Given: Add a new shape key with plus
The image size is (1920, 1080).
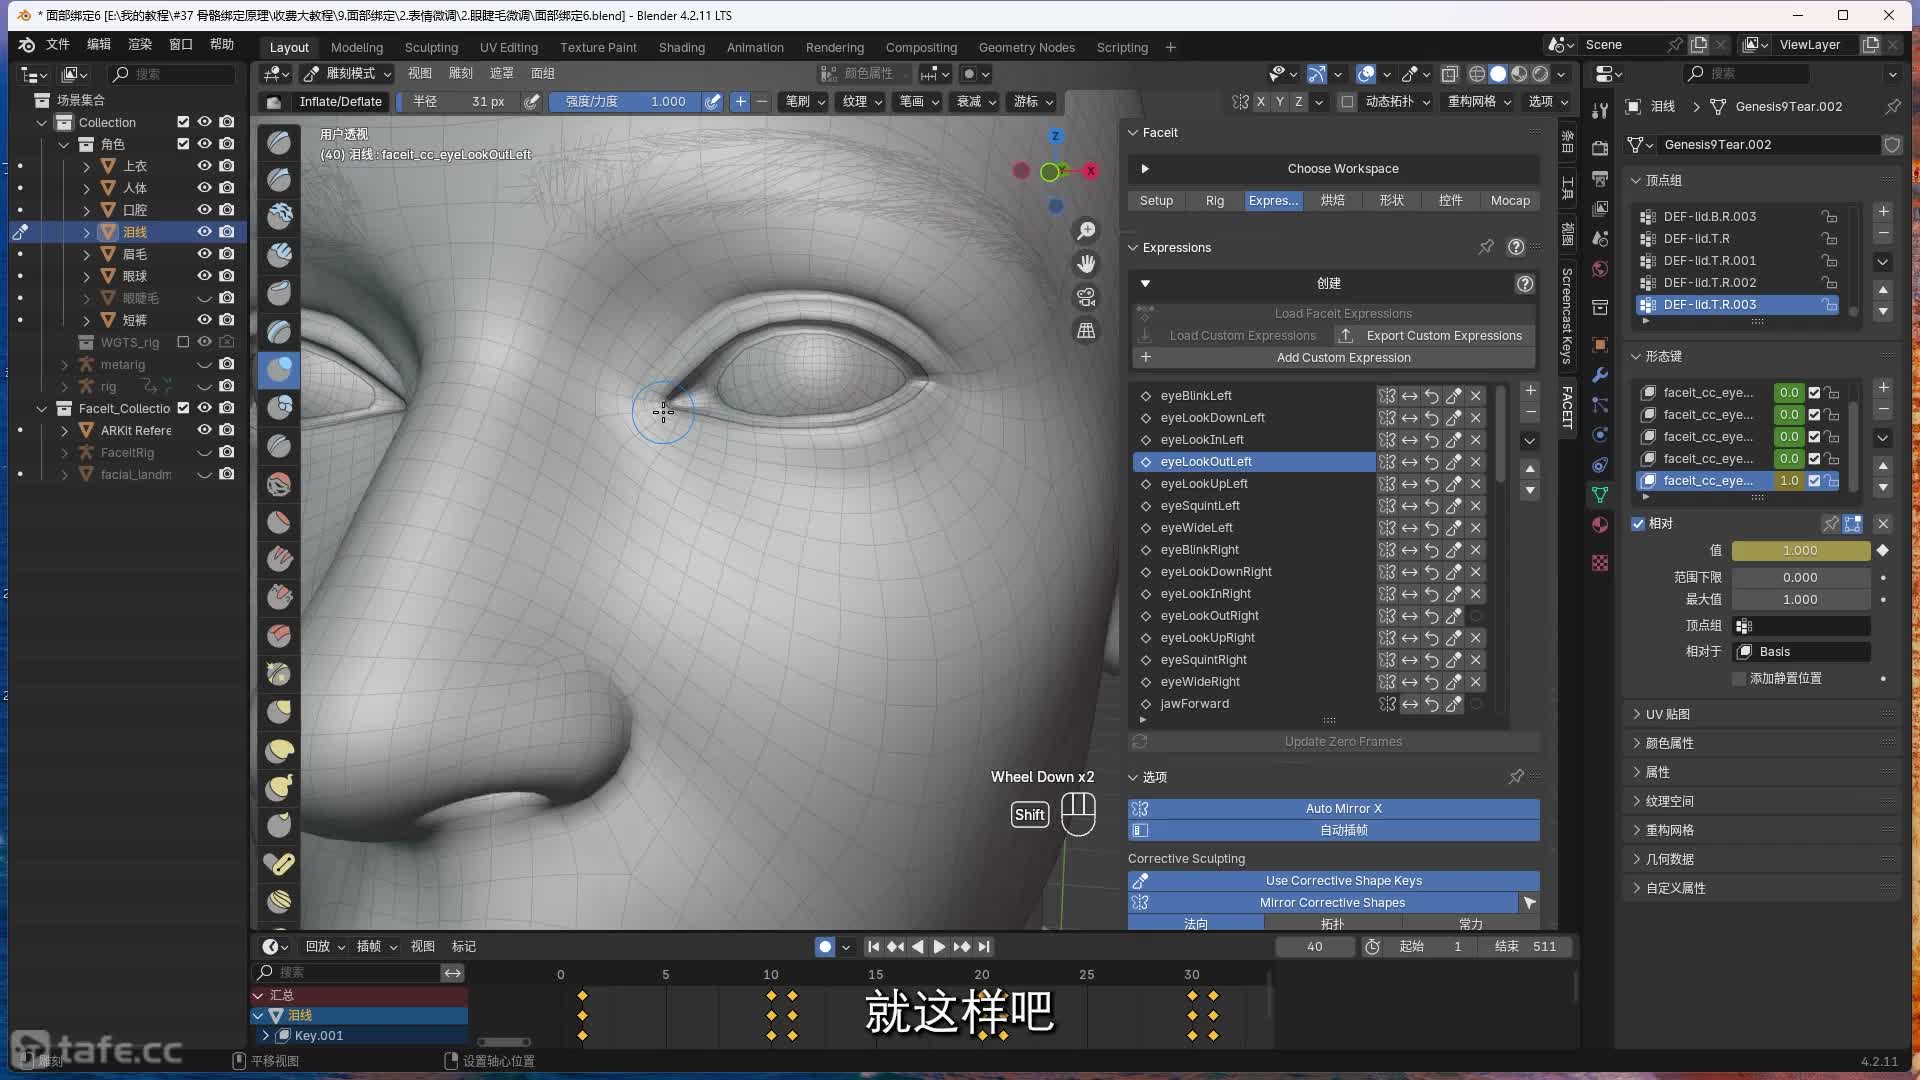Looking at the screenshot, I should coord(1883,388).
